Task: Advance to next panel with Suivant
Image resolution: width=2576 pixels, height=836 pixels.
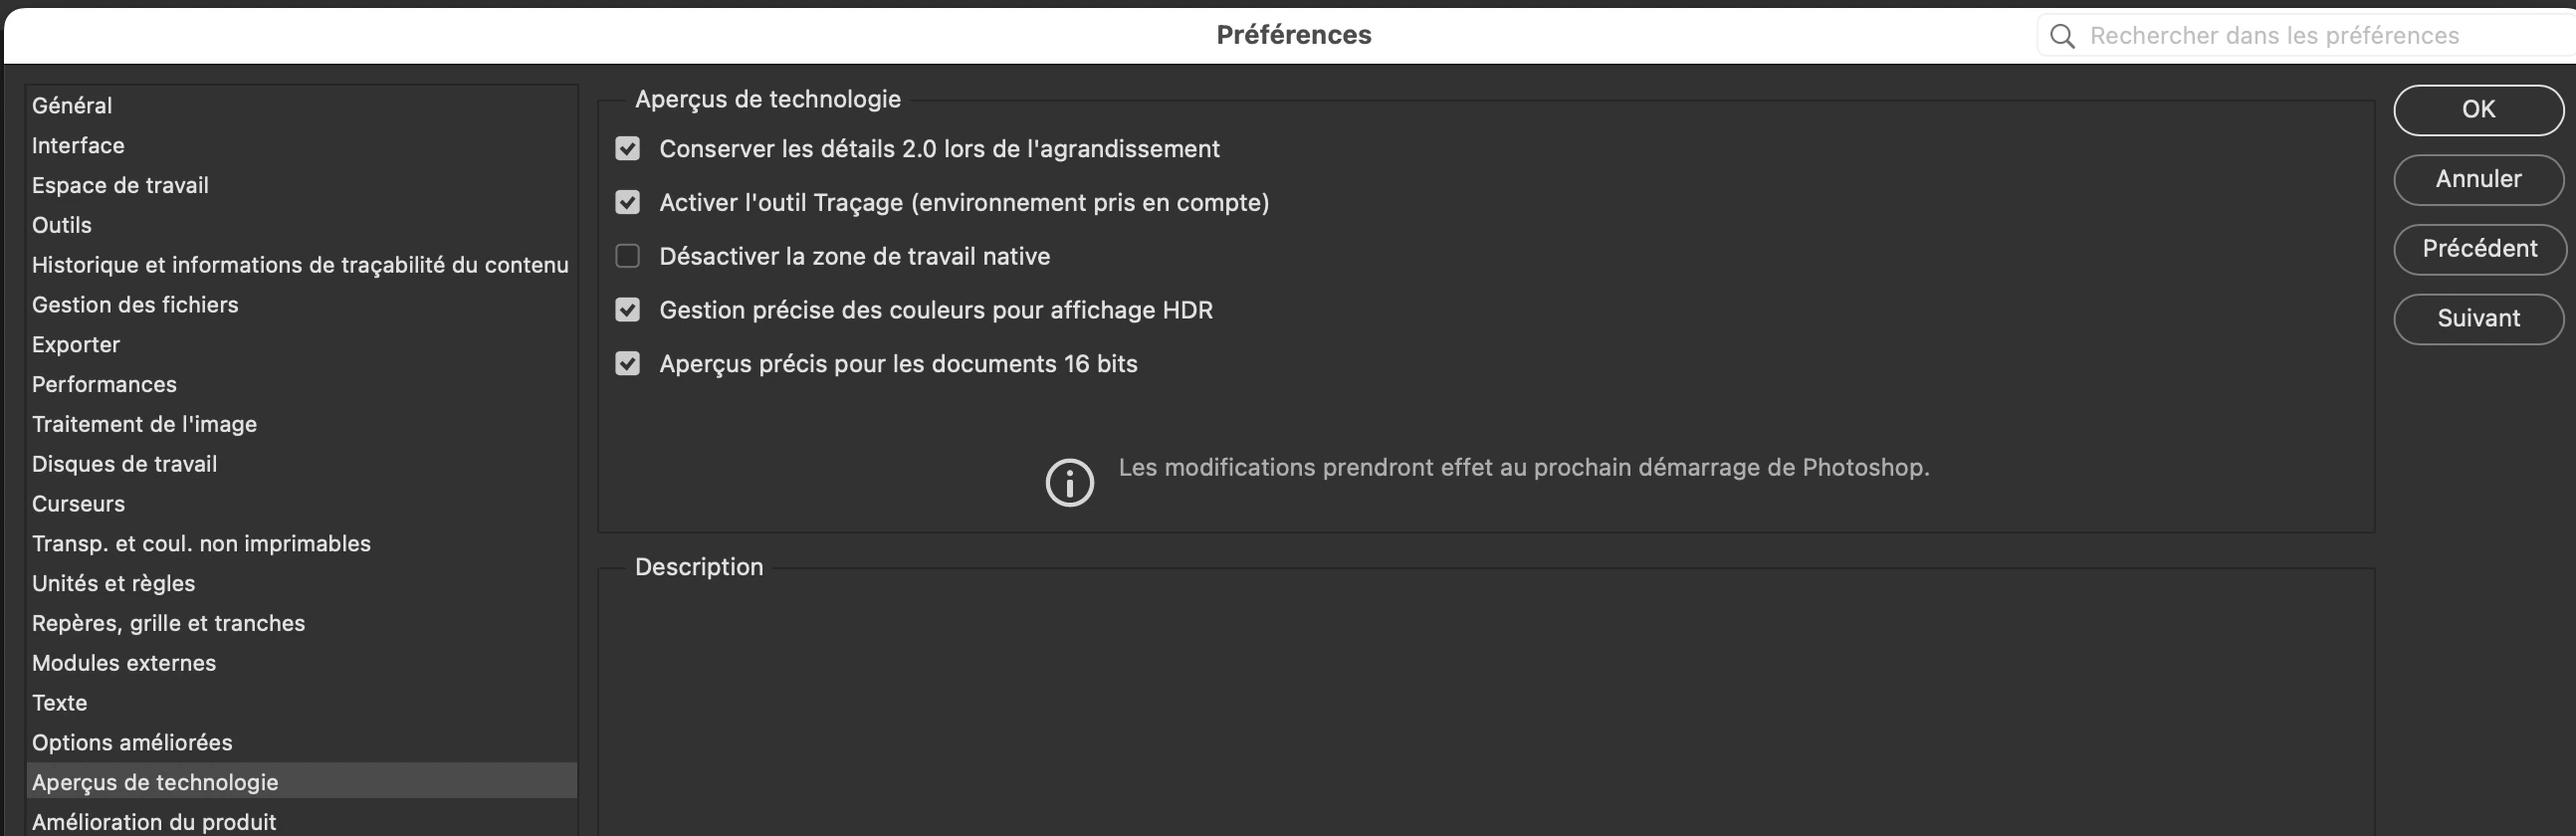Action: pyautogui.click(x=2478, y=319)
